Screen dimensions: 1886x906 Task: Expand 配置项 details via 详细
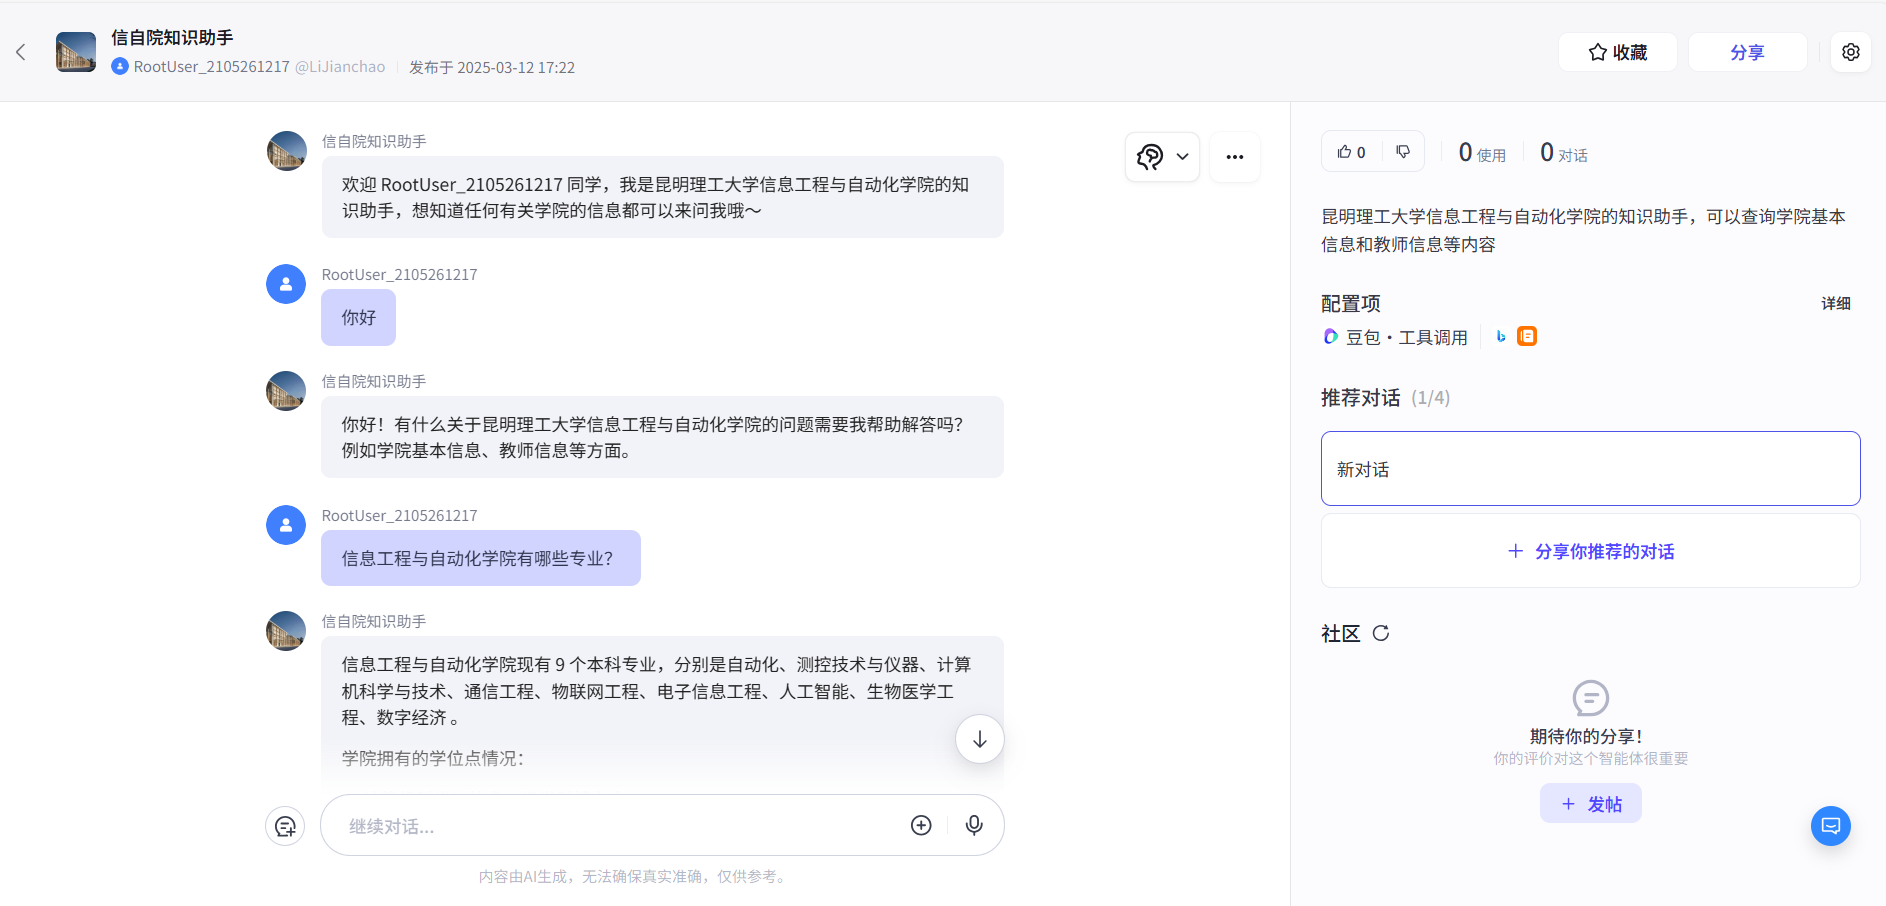point(1835,303)
